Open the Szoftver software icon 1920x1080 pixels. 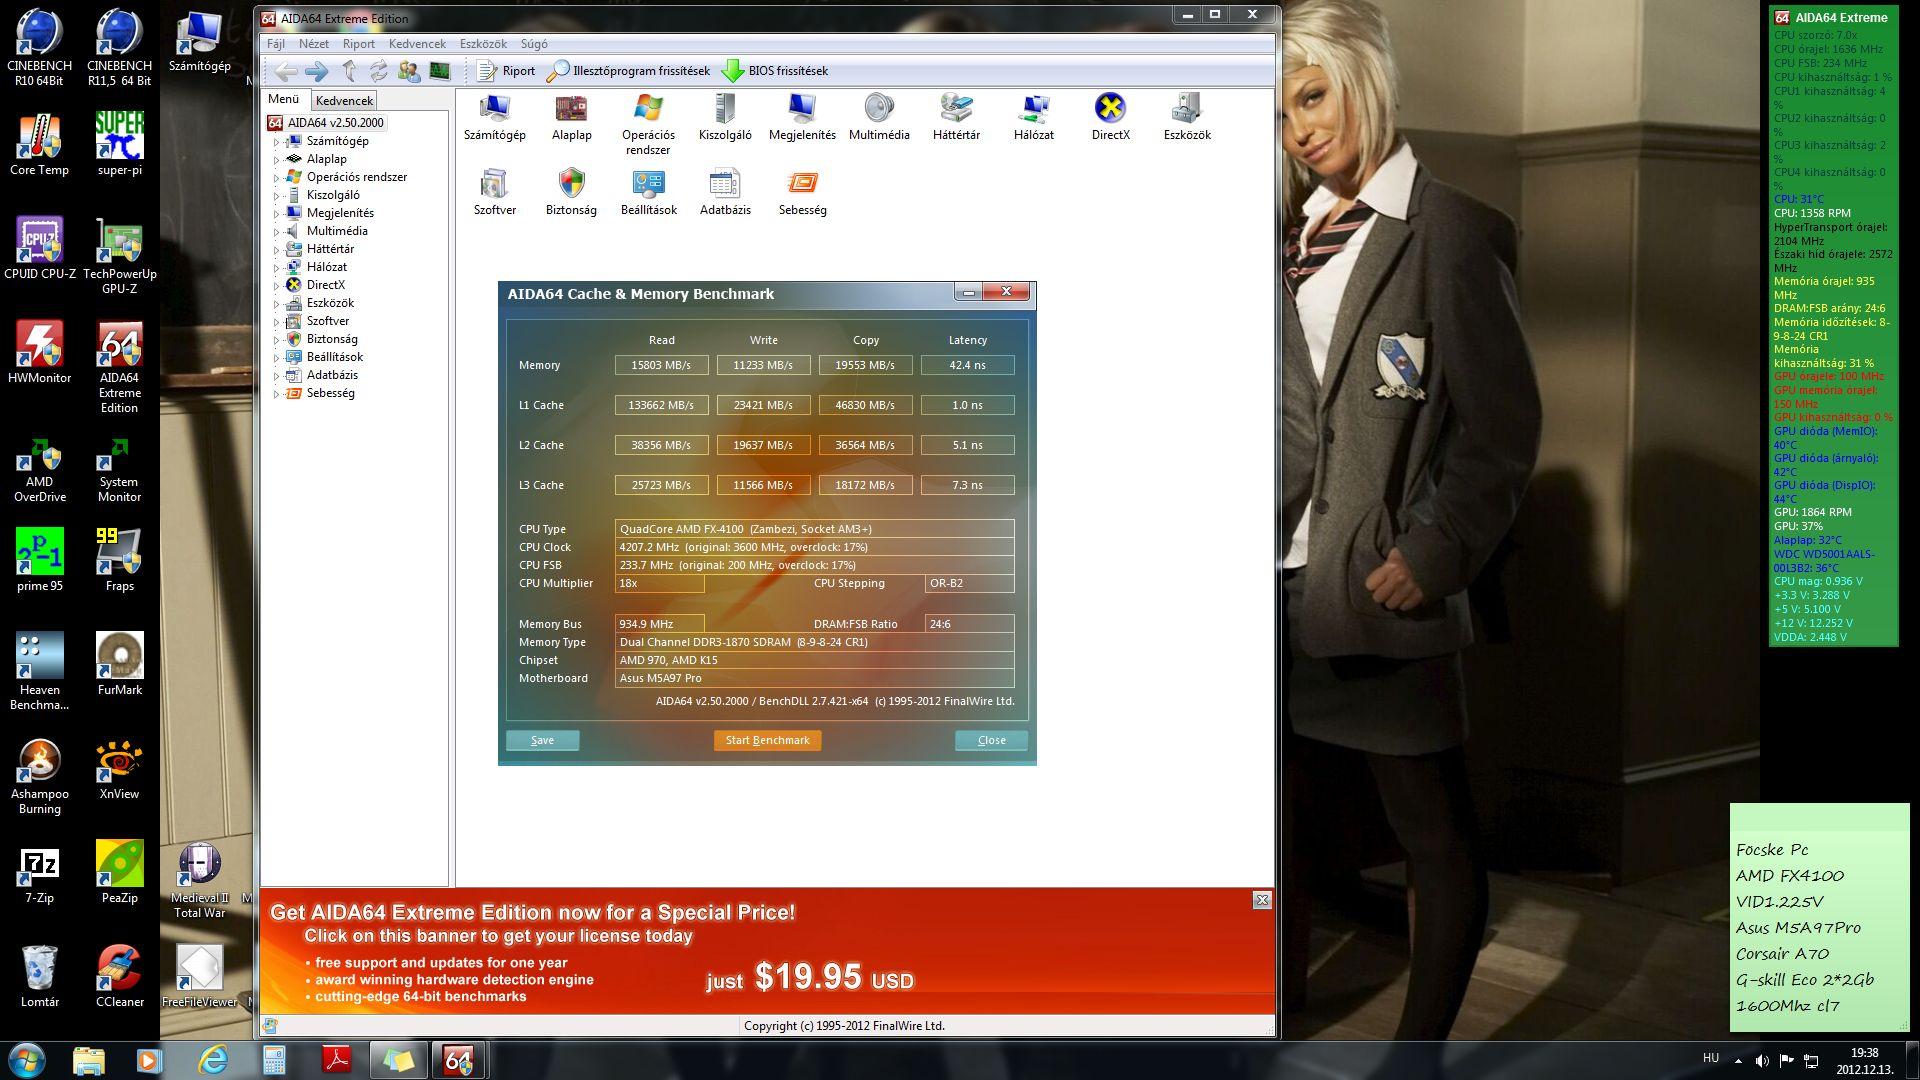[x=494, y=192]
